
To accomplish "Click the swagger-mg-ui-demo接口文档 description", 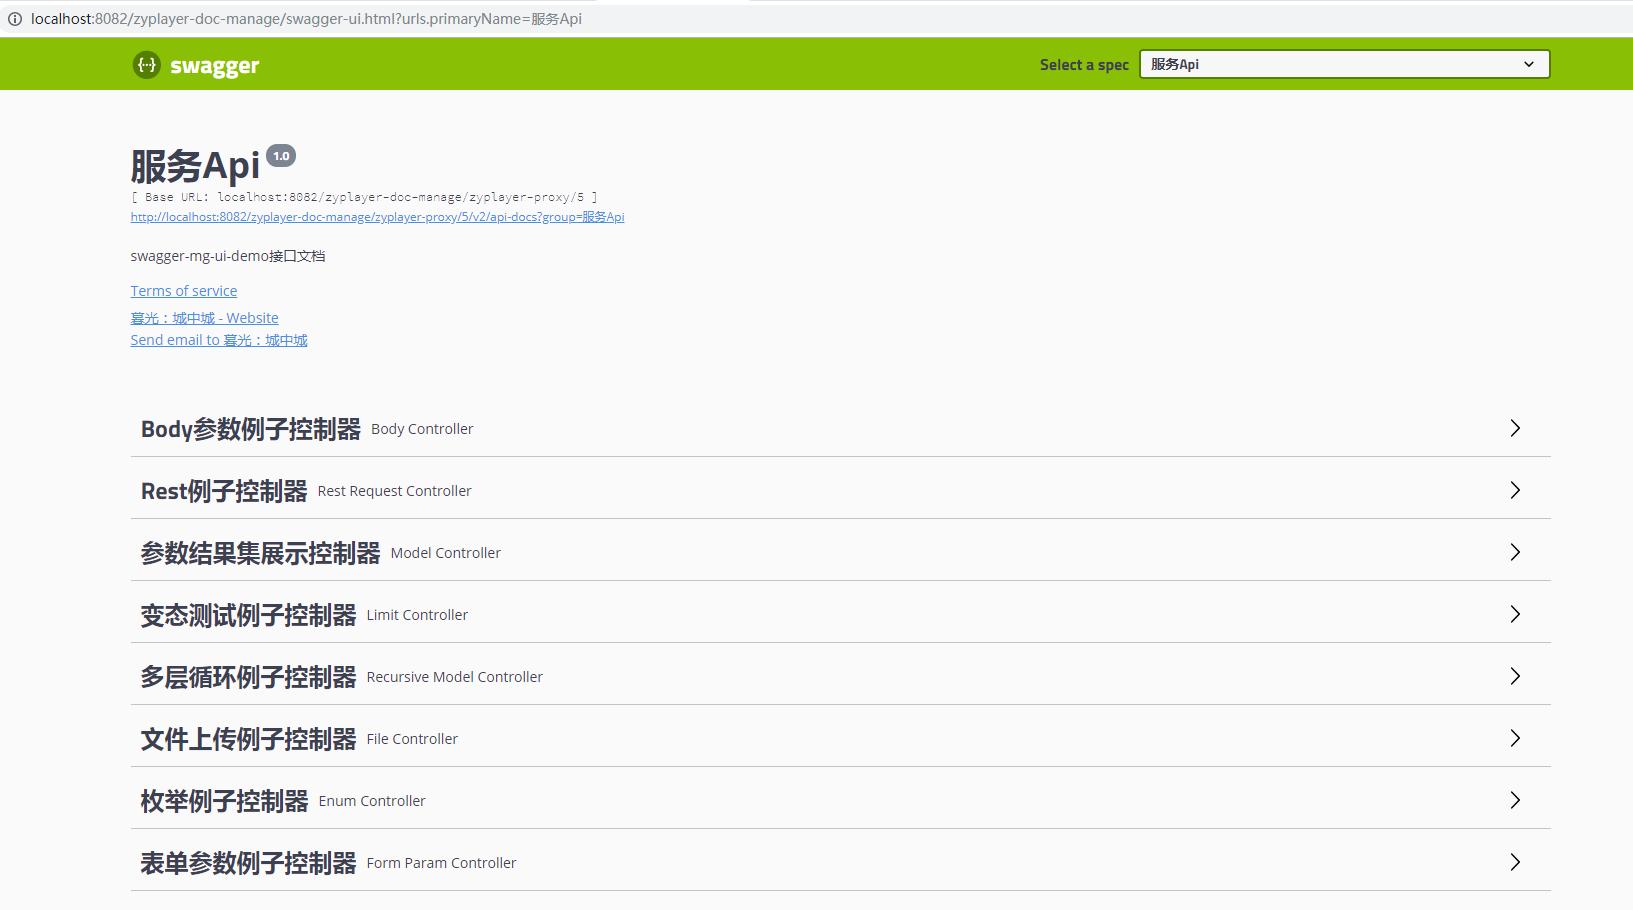I will pos(228,256).
